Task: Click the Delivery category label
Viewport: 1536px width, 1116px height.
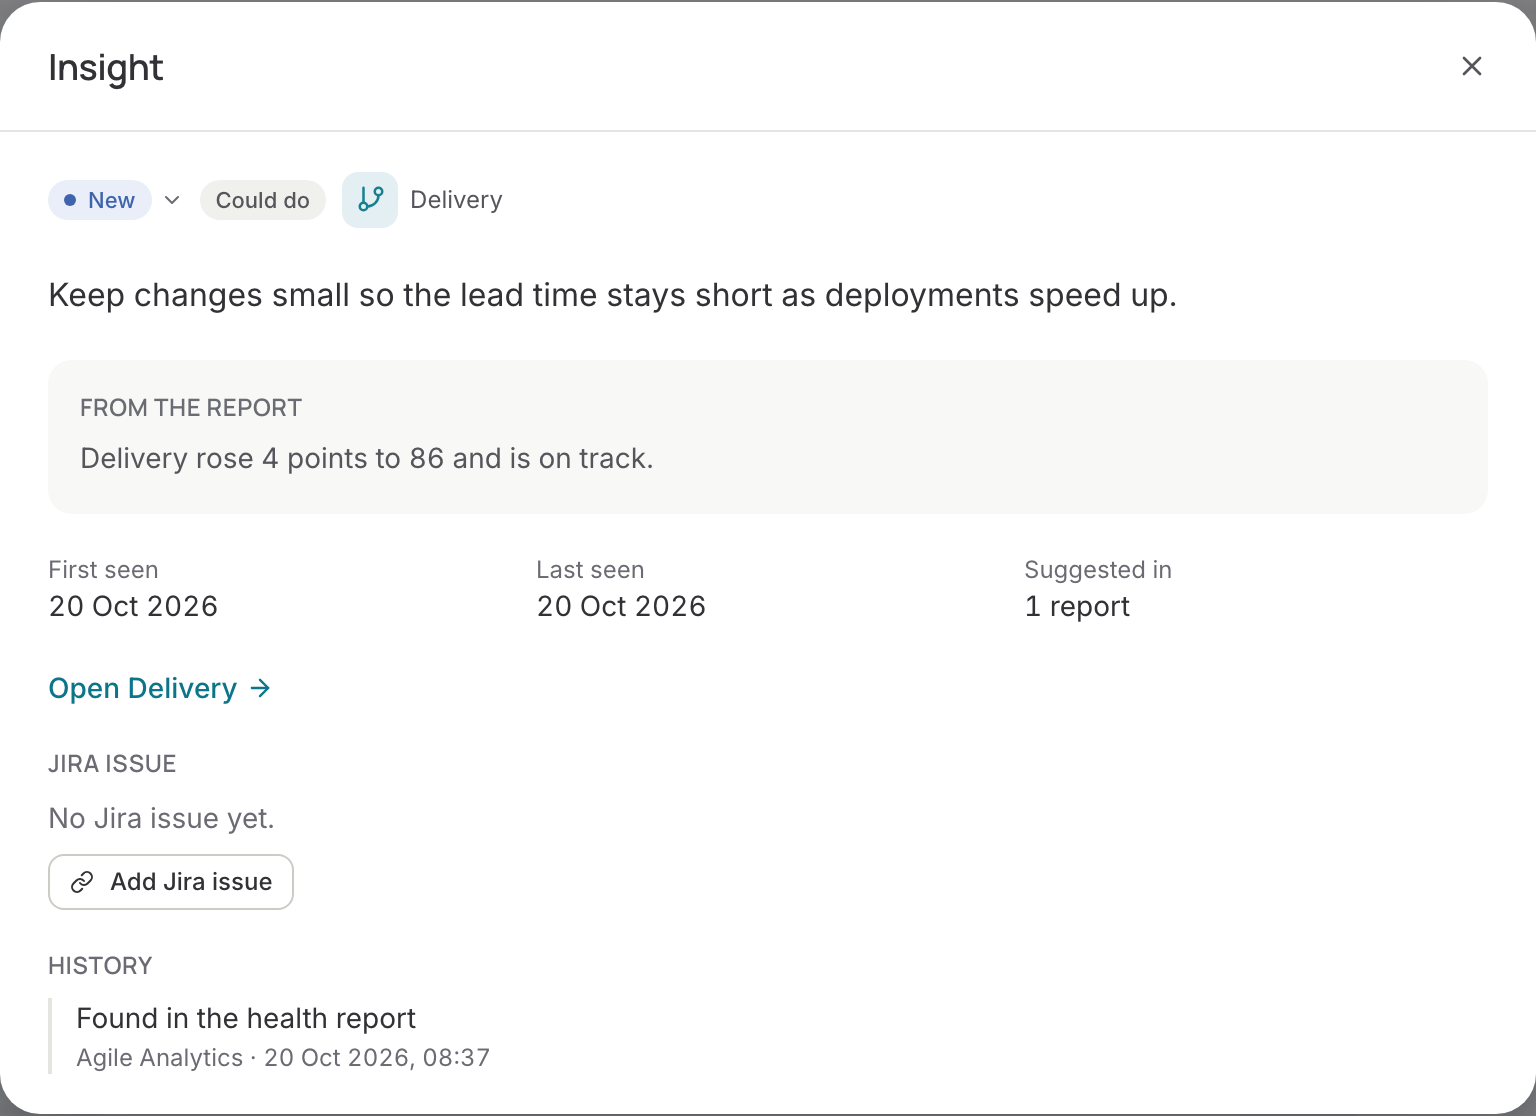Action: point(456,200)
